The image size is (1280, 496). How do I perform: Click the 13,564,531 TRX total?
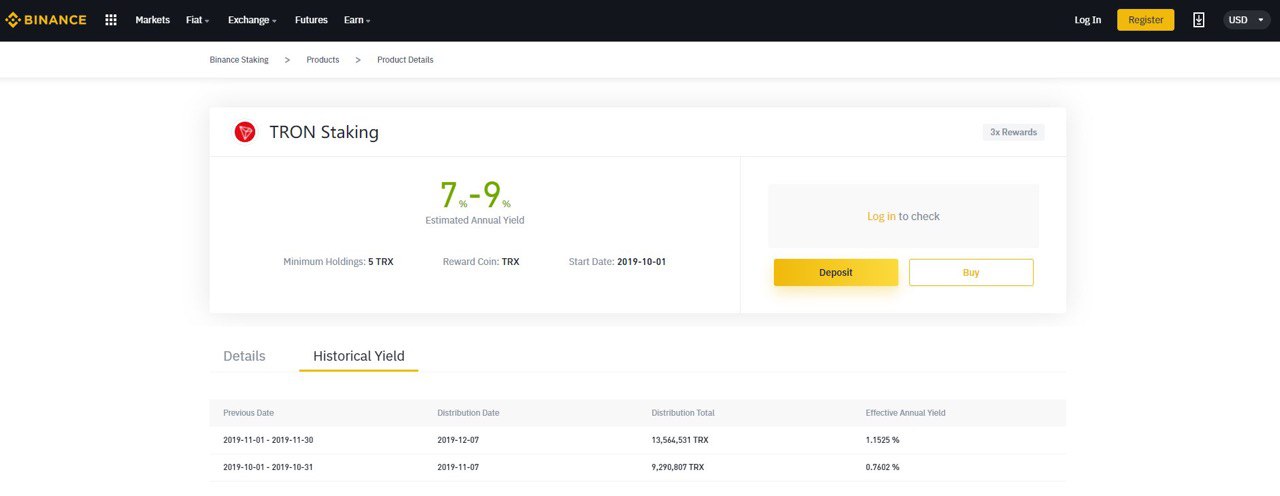click(680, 440)
